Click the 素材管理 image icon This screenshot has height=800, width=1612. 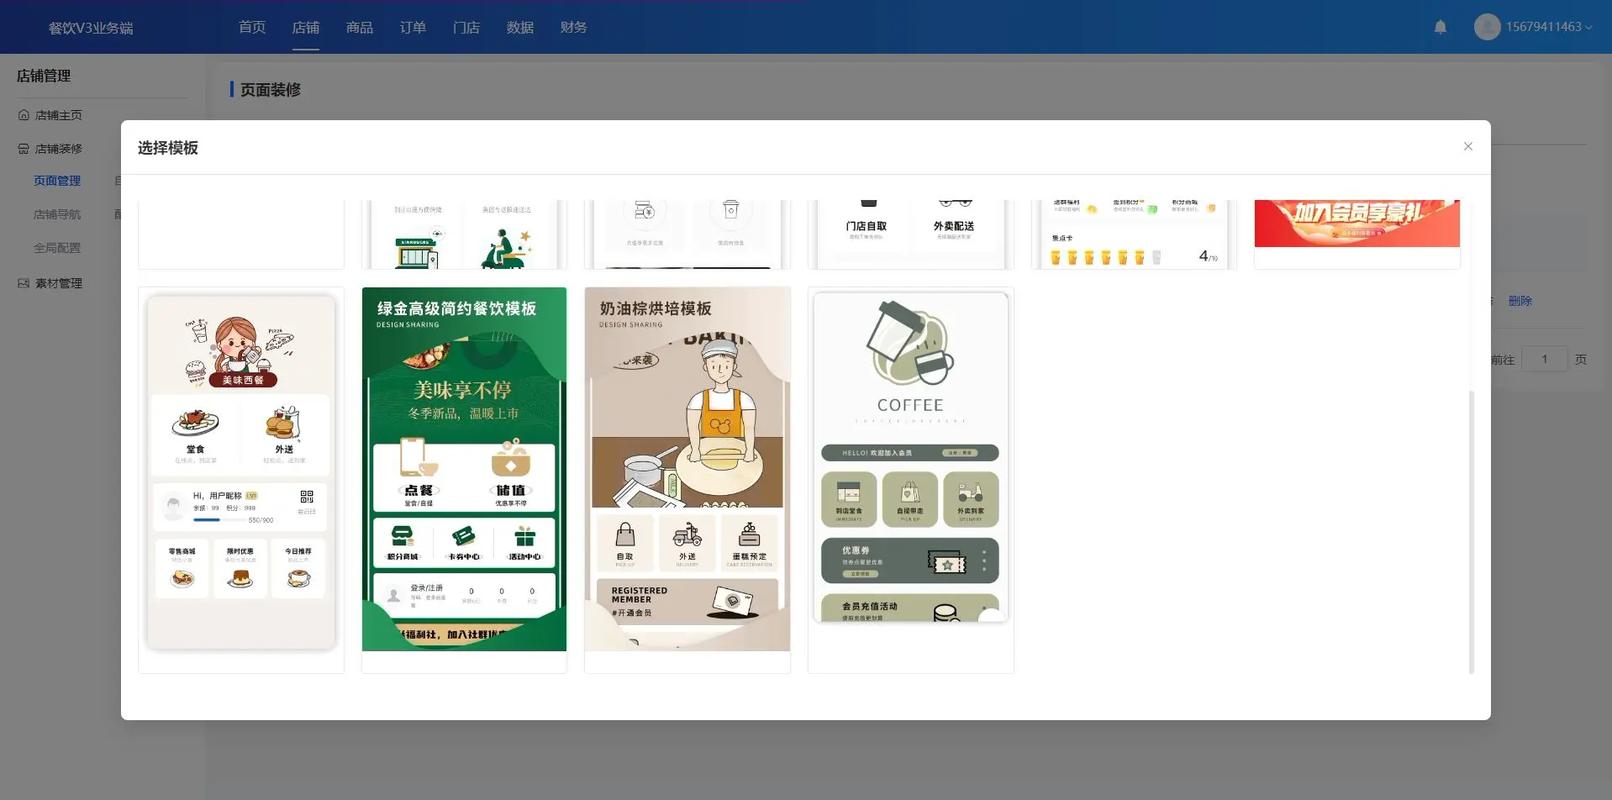[x=23, y=283]
